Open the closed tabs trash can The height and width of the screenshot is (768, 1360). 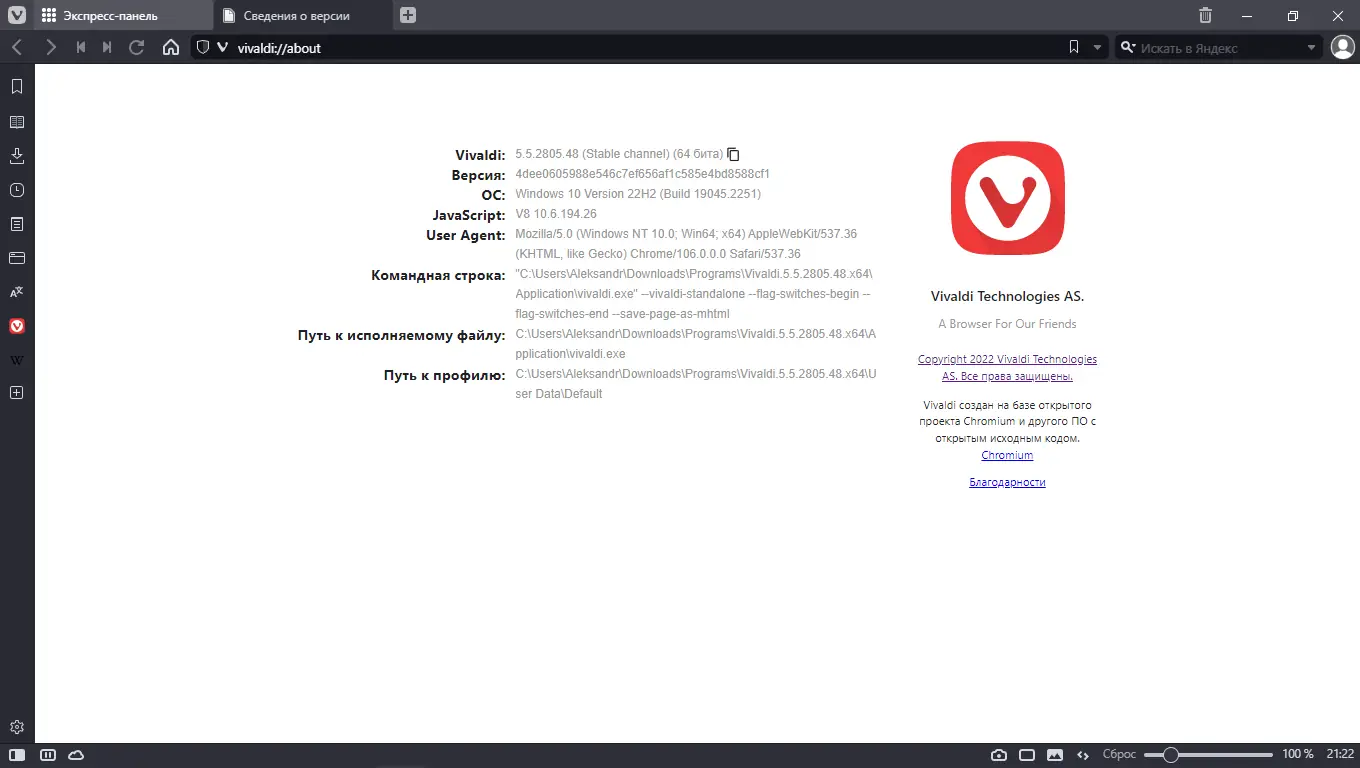(x=1205, y=15)
